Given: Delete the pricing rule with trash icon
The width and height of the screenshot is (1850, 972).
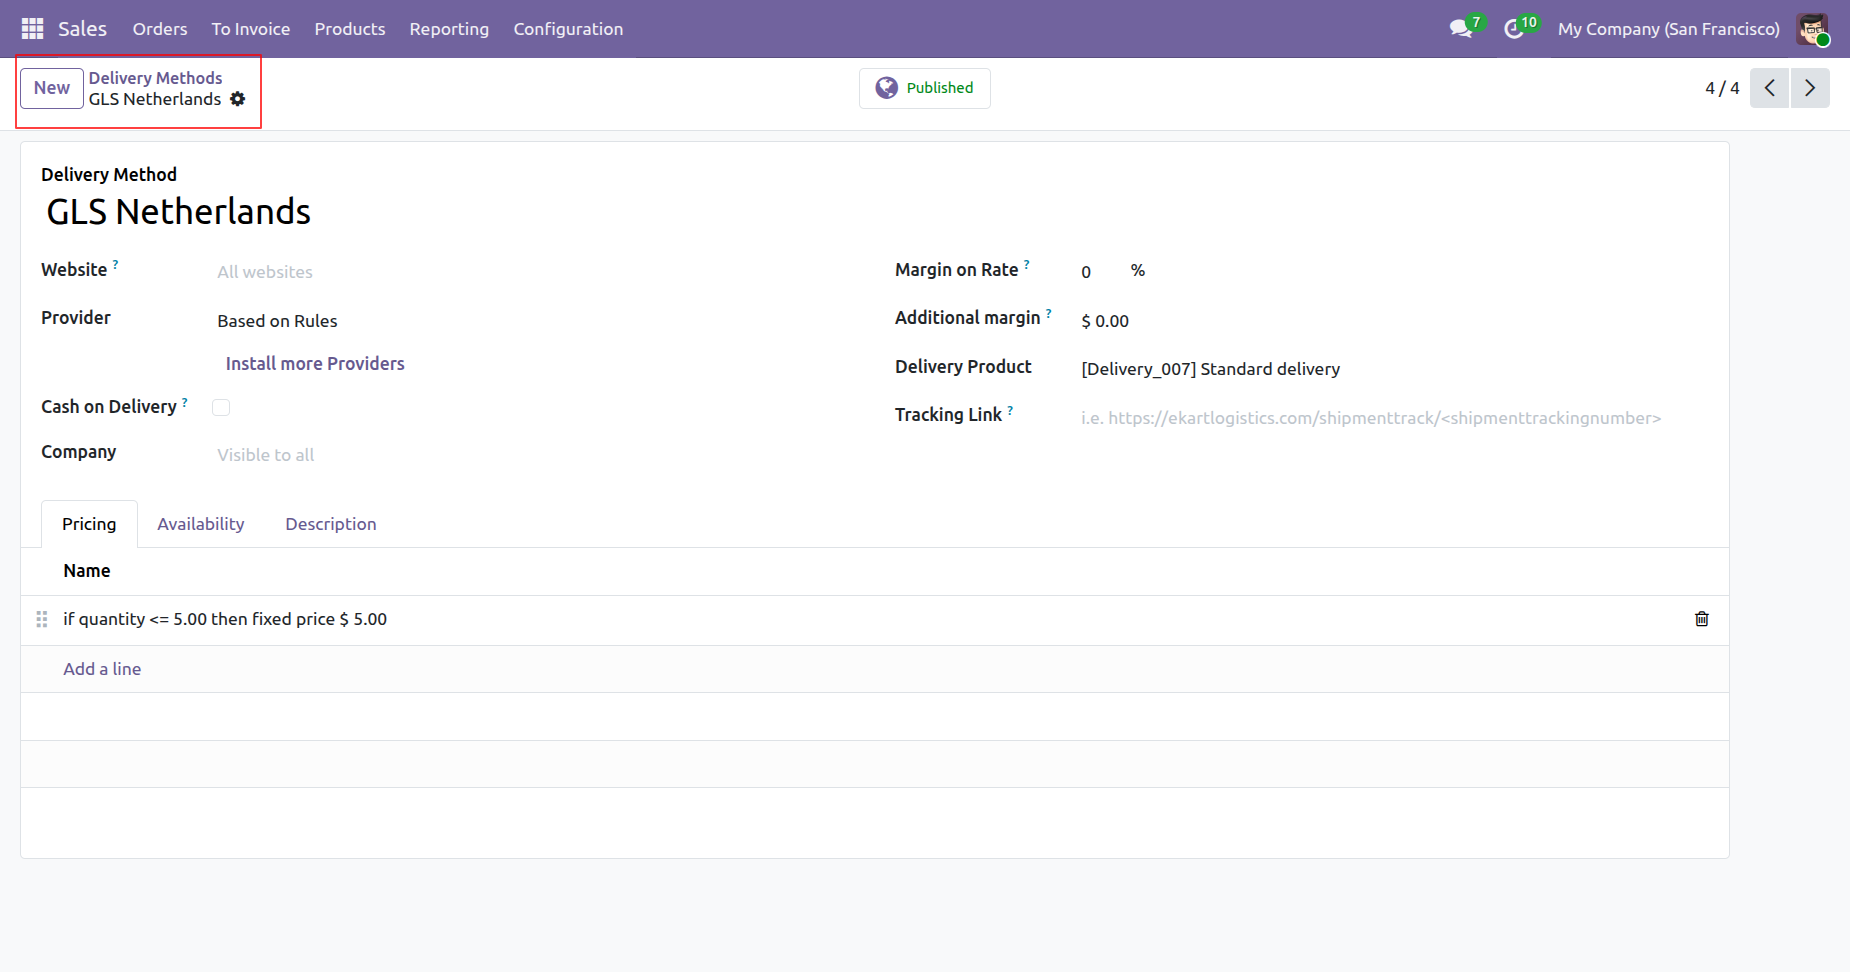Looking at the screenshot, I should click(1701, 619).
